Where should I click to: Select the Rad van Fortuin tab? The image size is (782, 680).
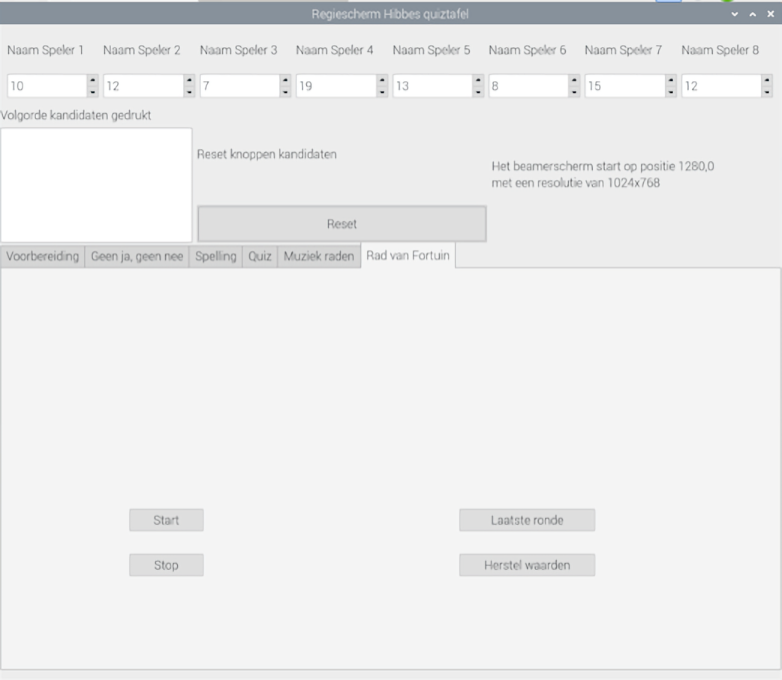(x=408, y=255)
